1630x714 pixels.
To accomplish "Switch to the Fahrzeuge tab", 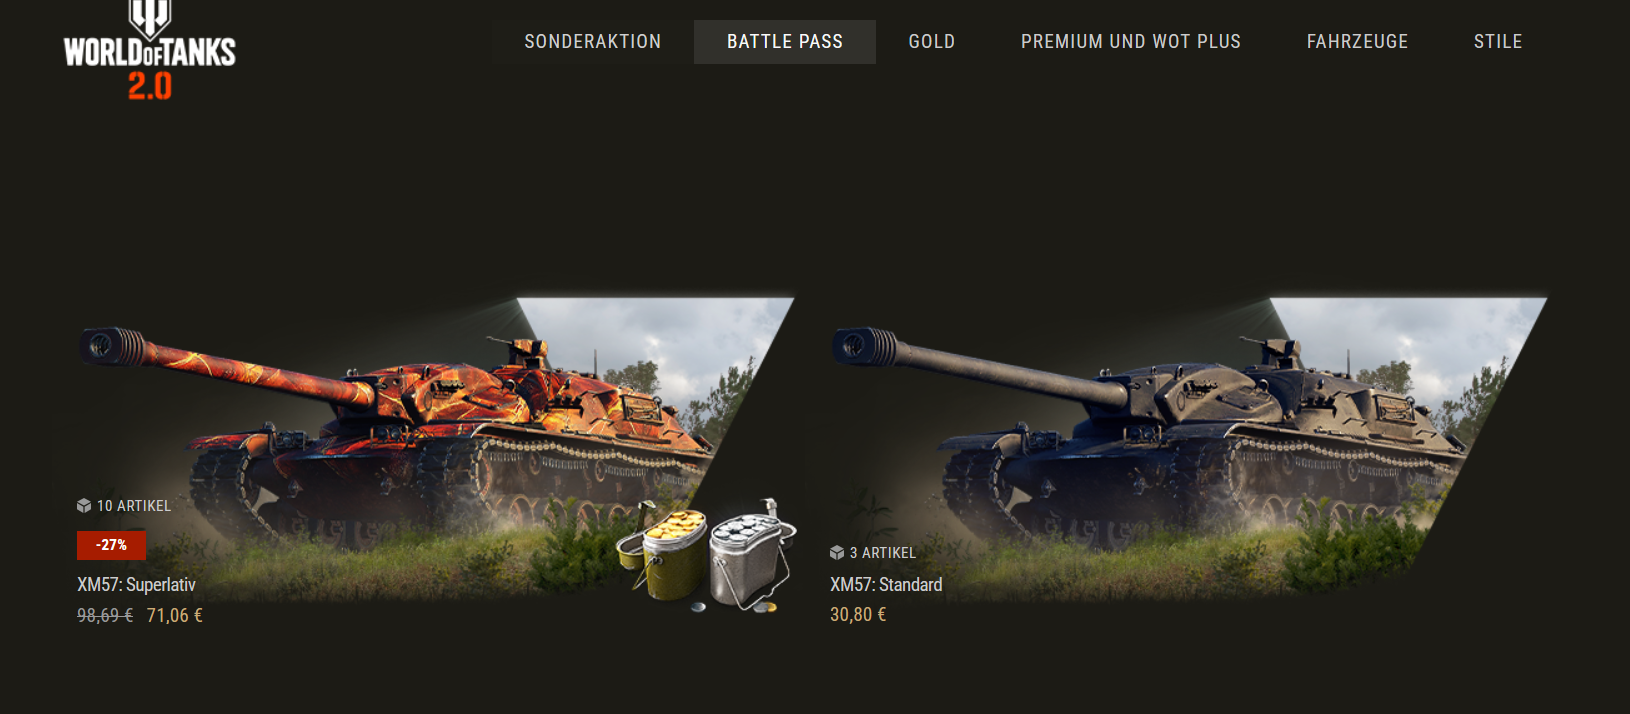I will (1357, 42).
